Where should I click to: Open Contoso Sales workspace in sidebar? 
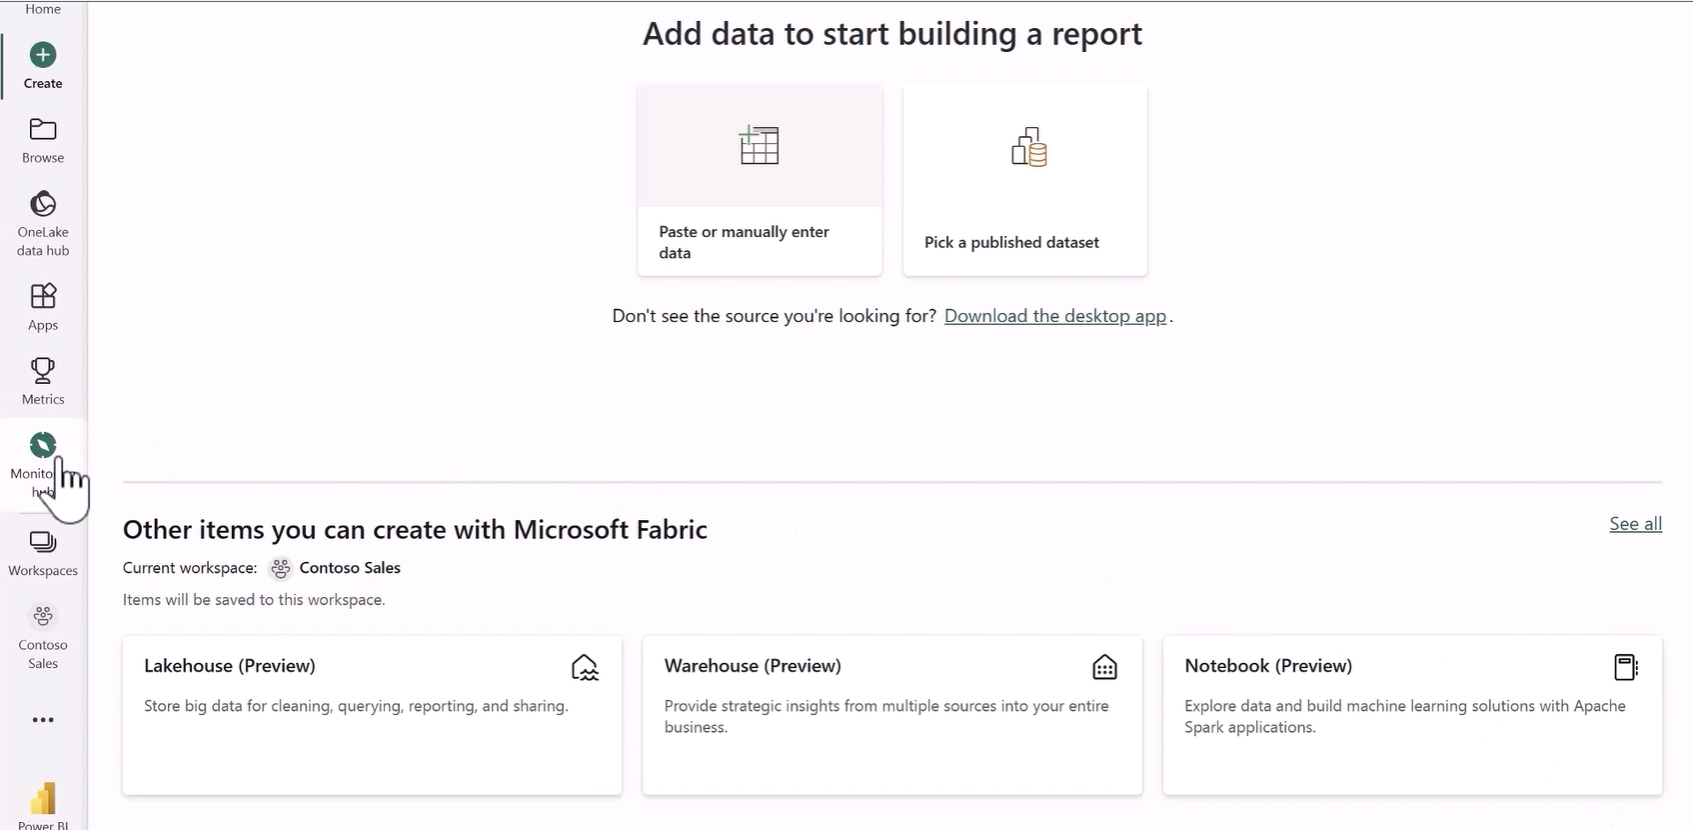click(x=43, y=635)
